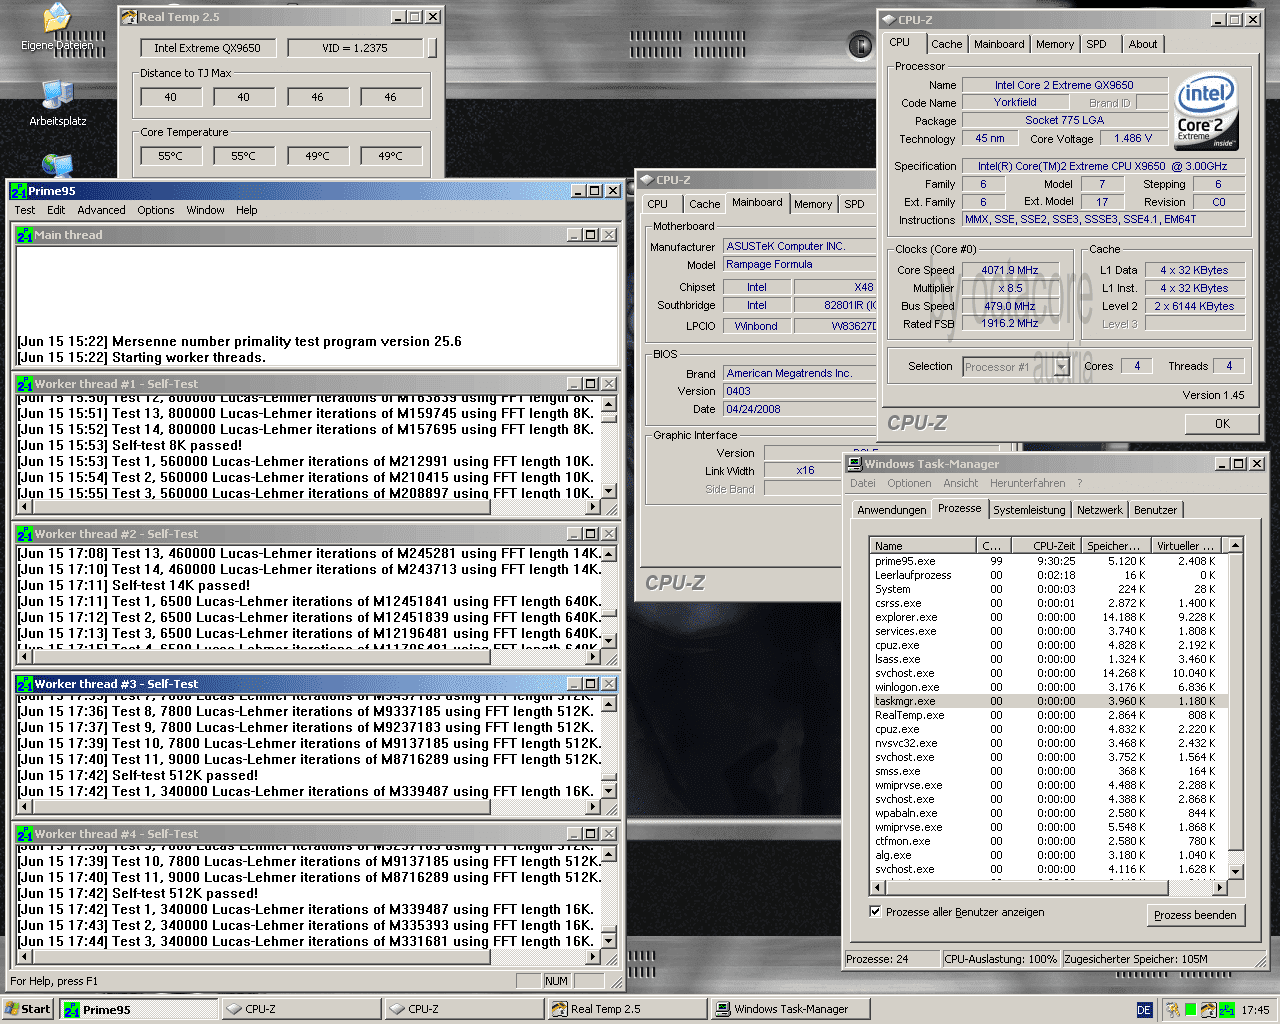Click the Prime95 window title bar icon
Image resolution: width=1280 pixels, height=1024 pixels.
[x=18, y=191]
